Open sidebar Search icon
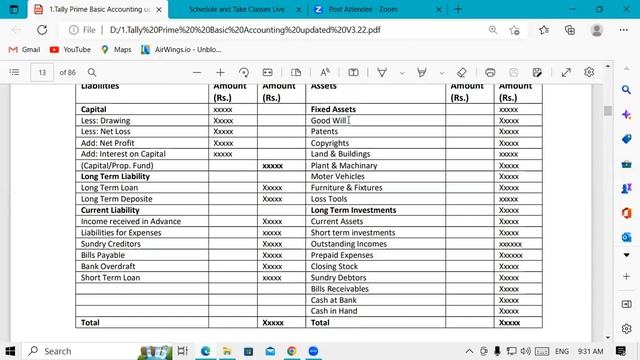Image resolution: width=640 pixels, height=360 pixels. click(627, 90)
